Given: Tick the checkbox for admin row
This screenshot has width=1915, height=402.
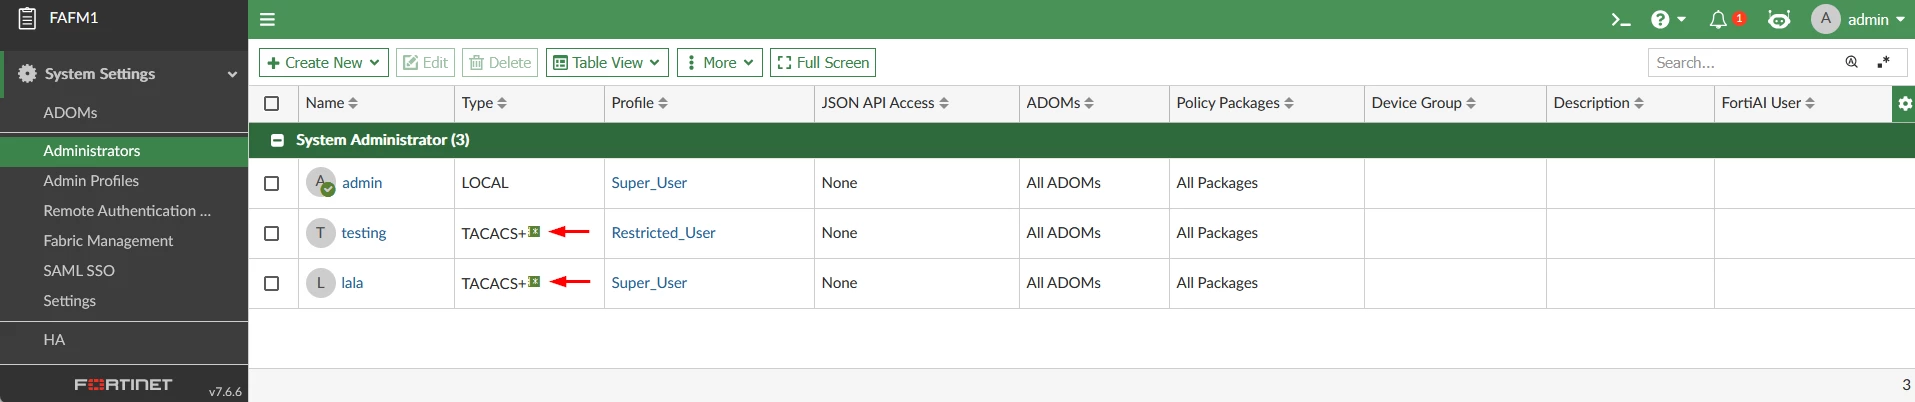Looking at the screenshot, I should pos(271,183).
